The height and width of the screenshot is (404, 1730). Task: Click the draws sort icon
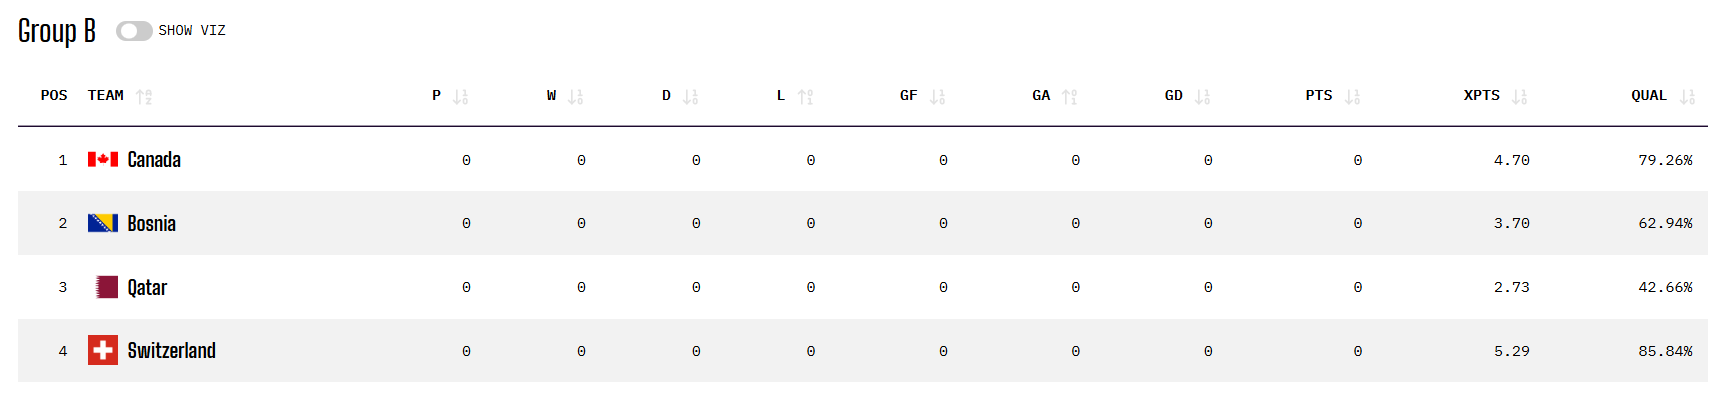690,97
